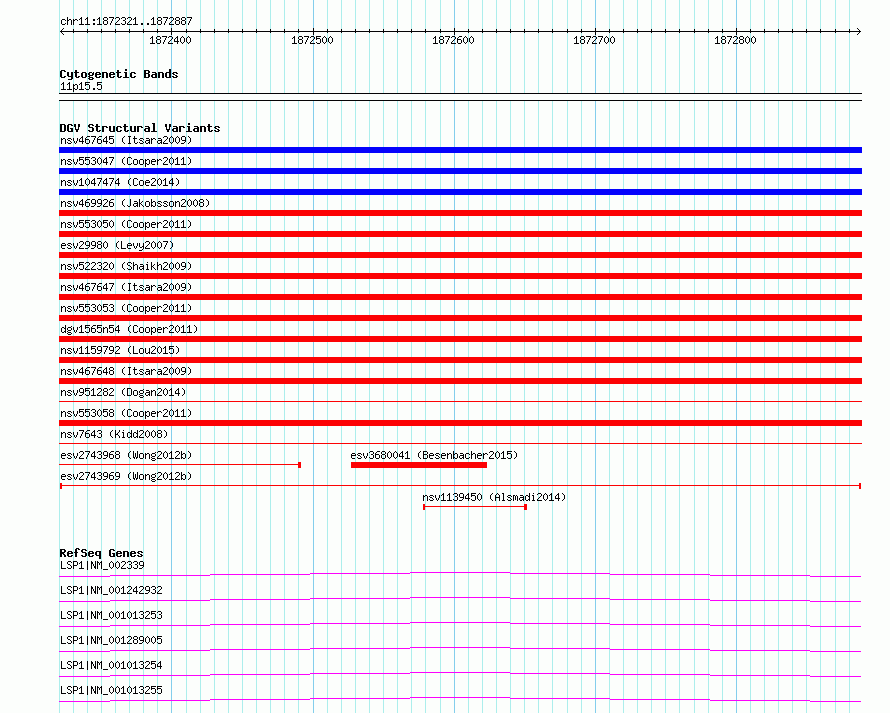The width and height of the screenshot is (890, 713).
Task: Open the Cytogenetic Bands track heading
Action: (119, 74)
